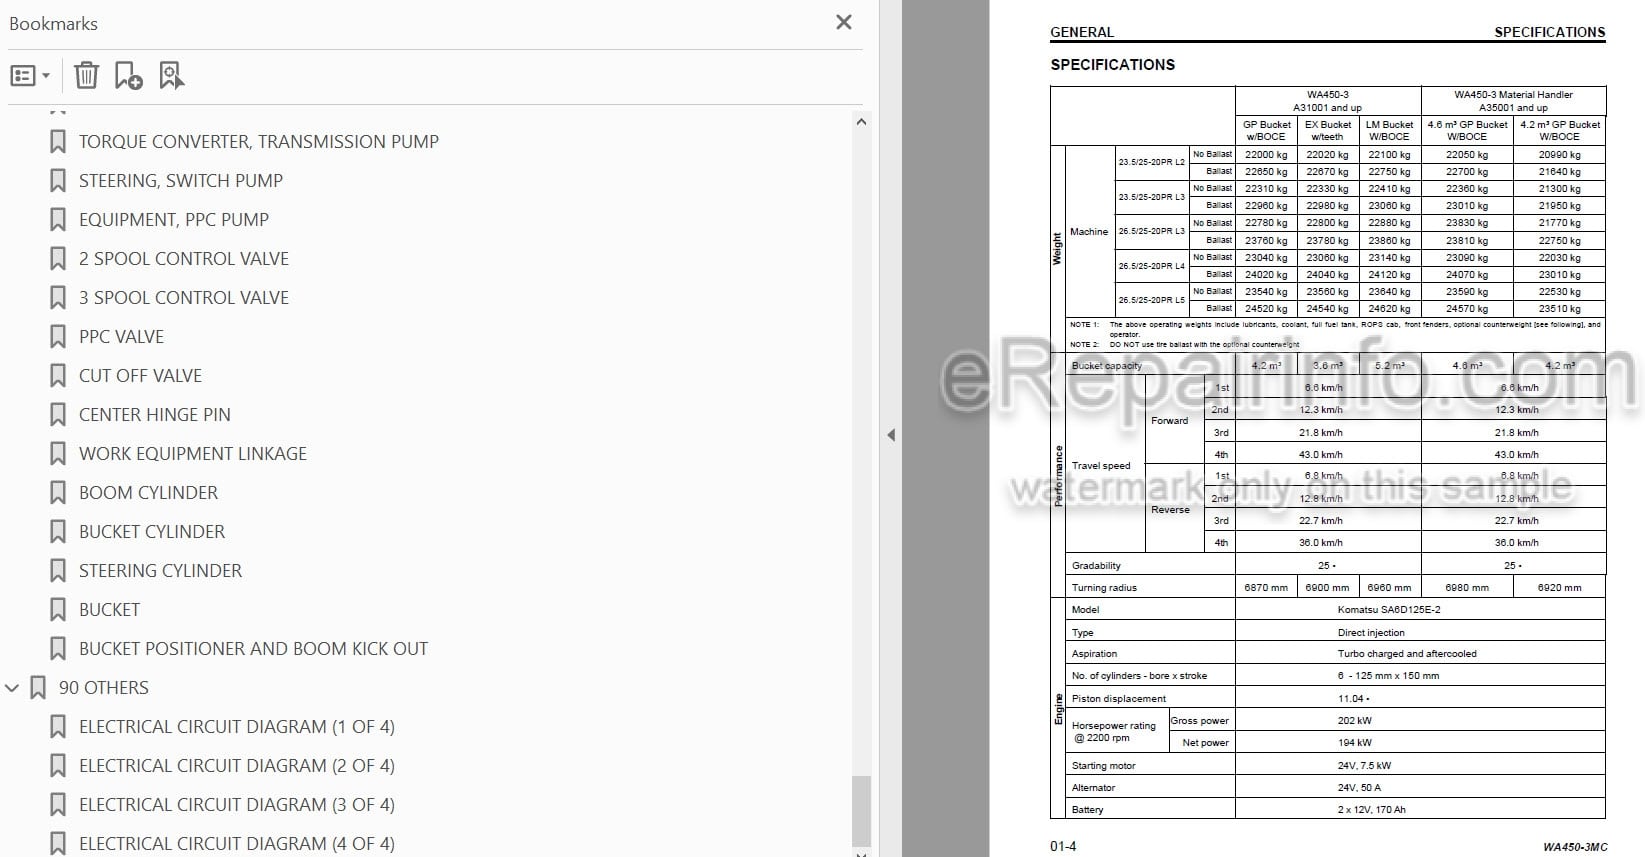The width and height of the screenshot is (1645, 857).
Task: Go to EQUIPMENT, PPC PUMP bookmark
Action: (174, 220)
